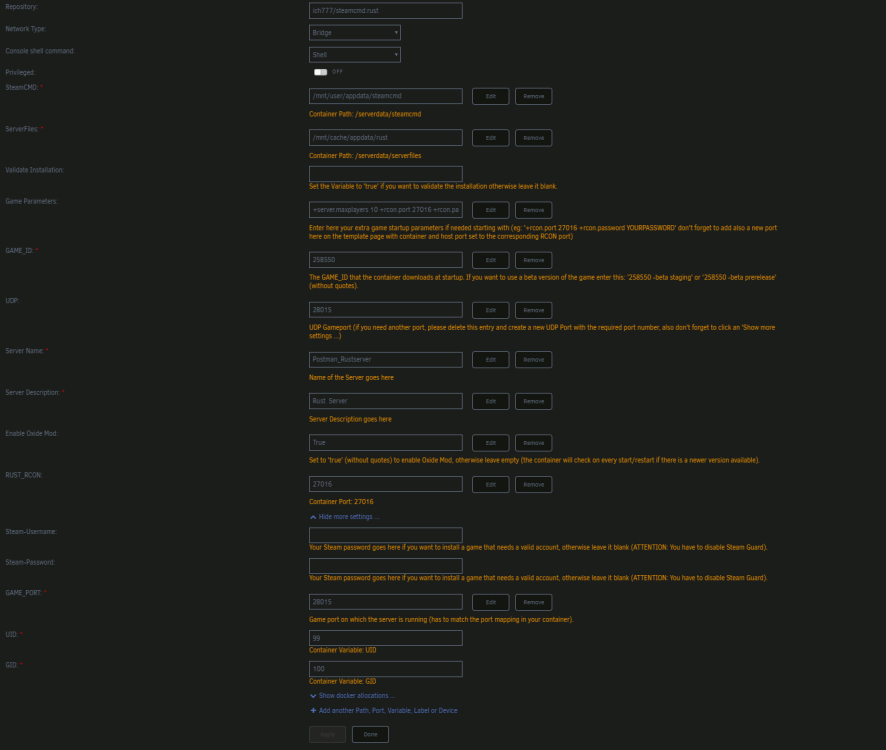Edit the Game Parameters entry

tap(490, 210)
